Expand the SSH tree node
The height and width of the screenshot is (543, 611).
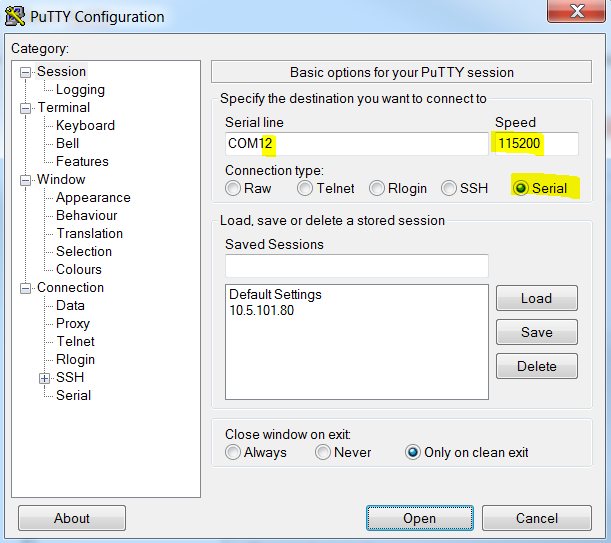point(44,378)
